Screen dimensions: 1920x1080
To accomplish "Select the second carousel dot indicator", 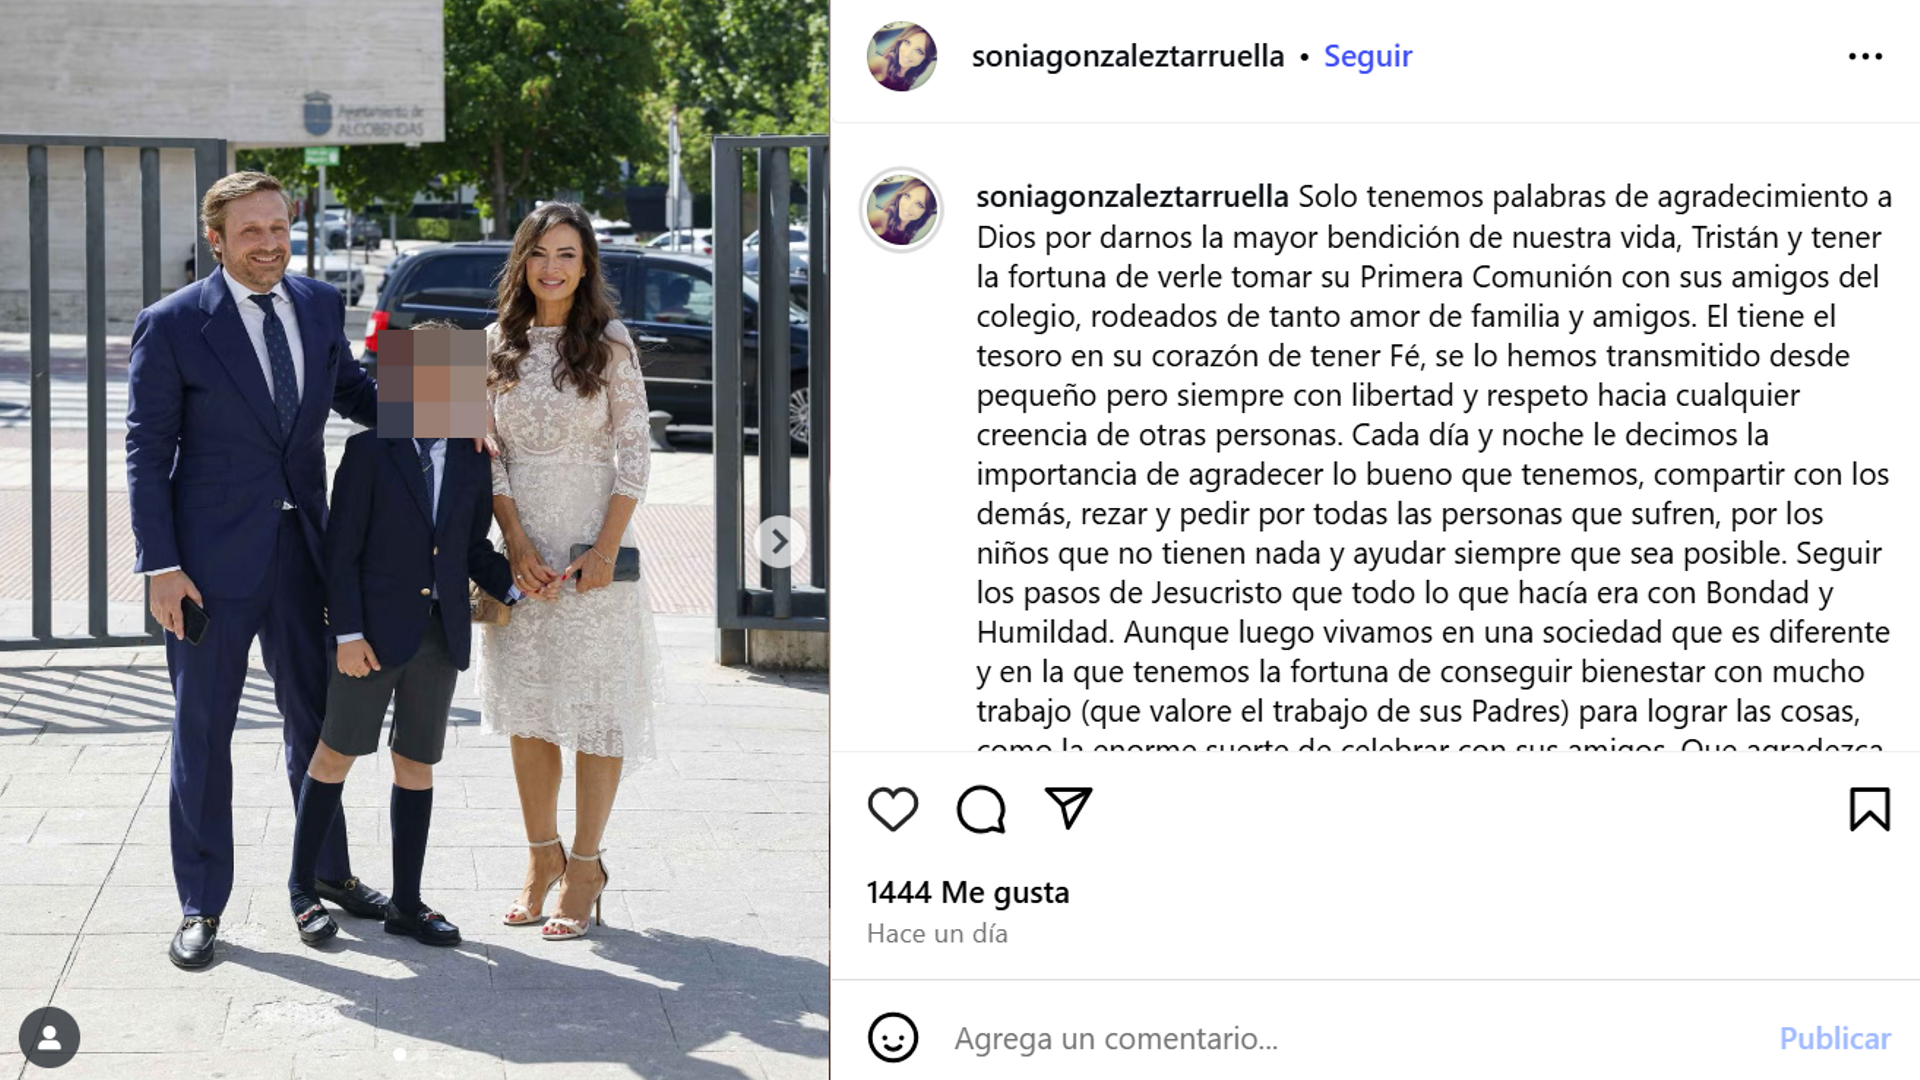I will click(x=421, y=1054).
